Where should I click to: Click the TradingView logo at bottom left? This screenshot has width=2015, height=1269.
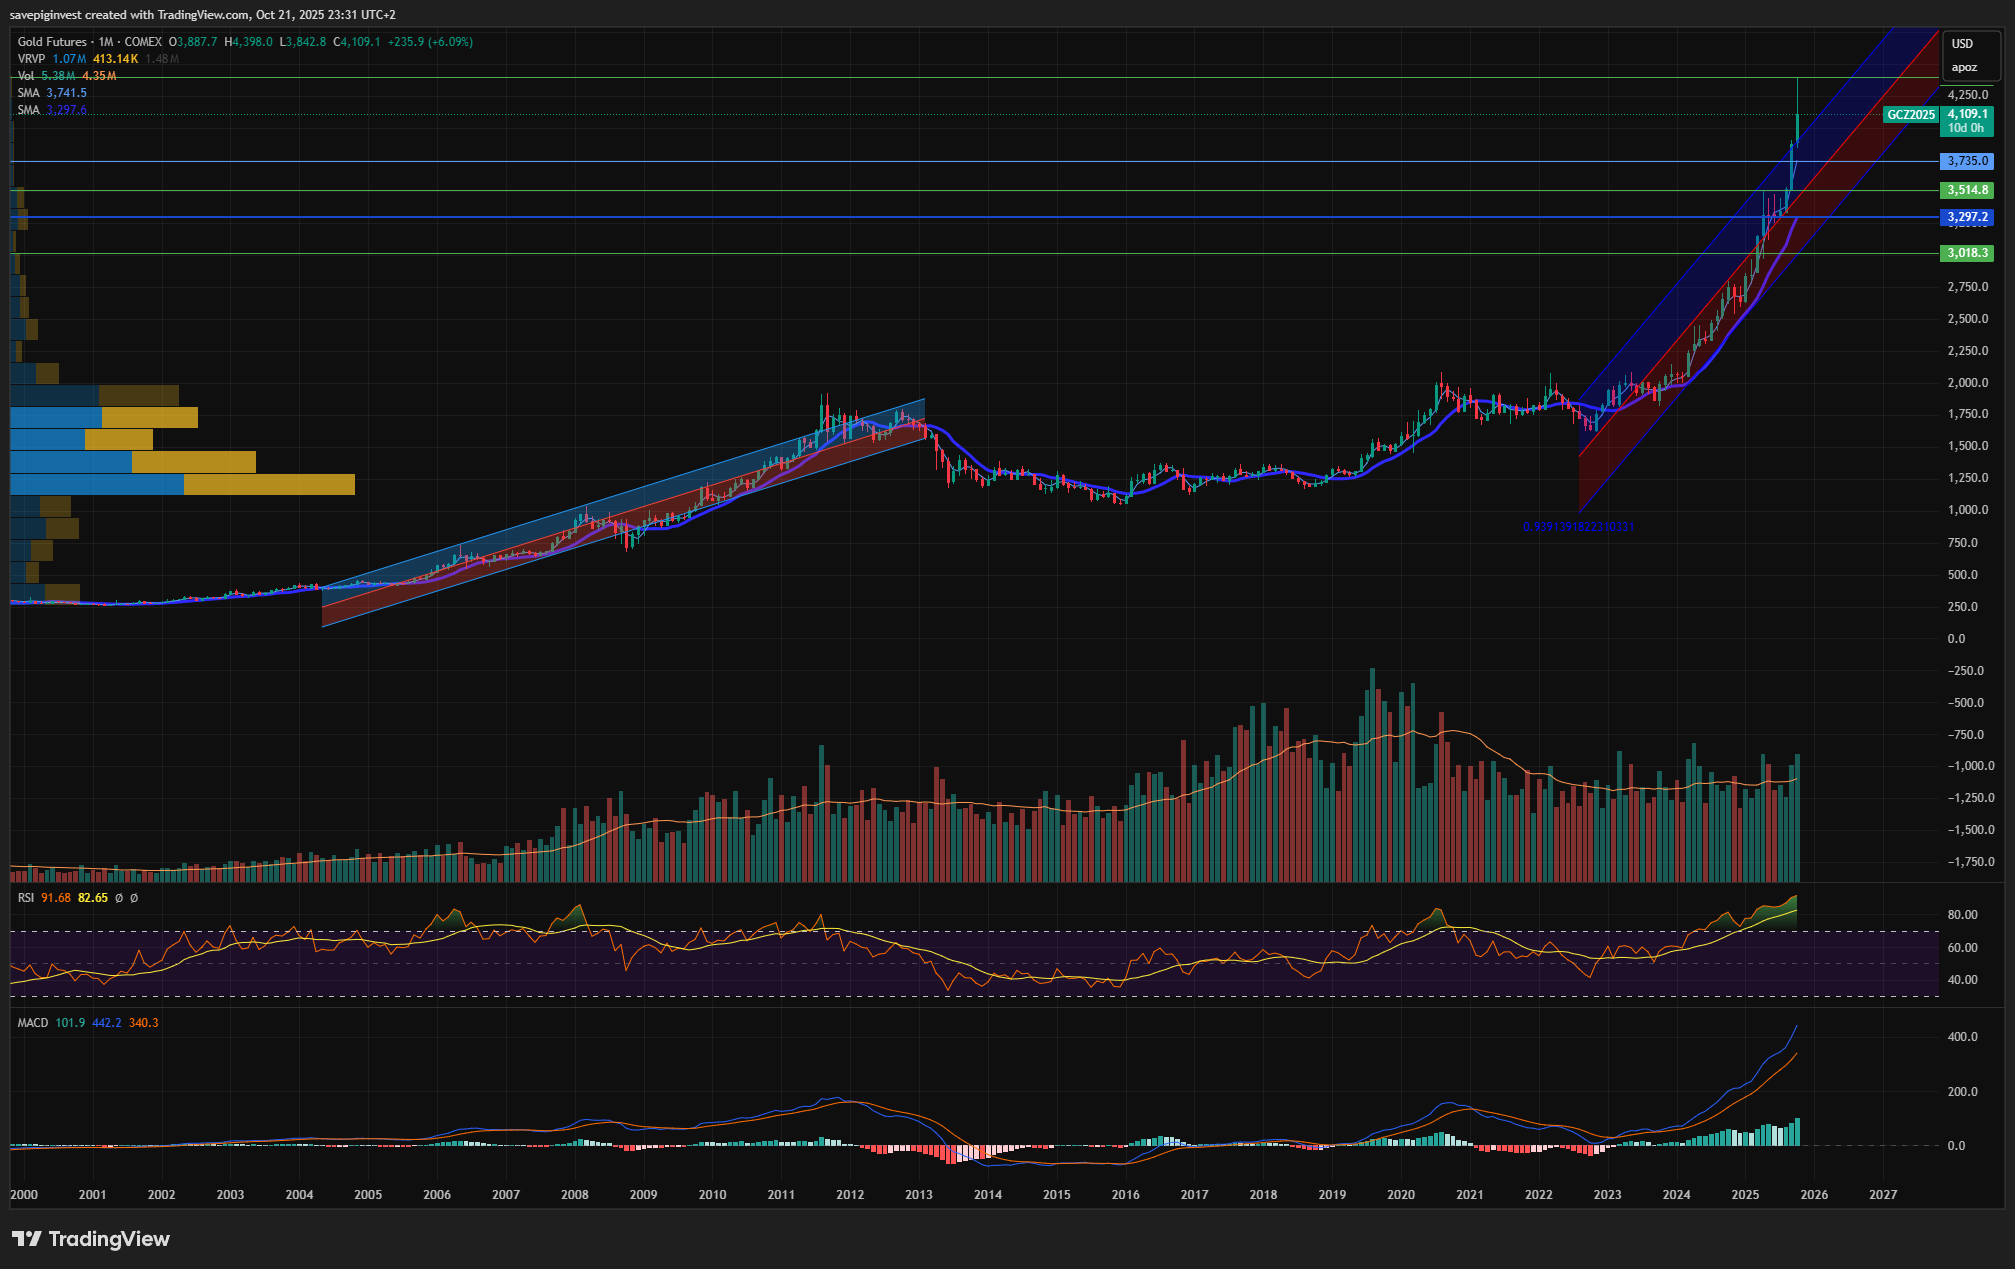(91, 1239)
